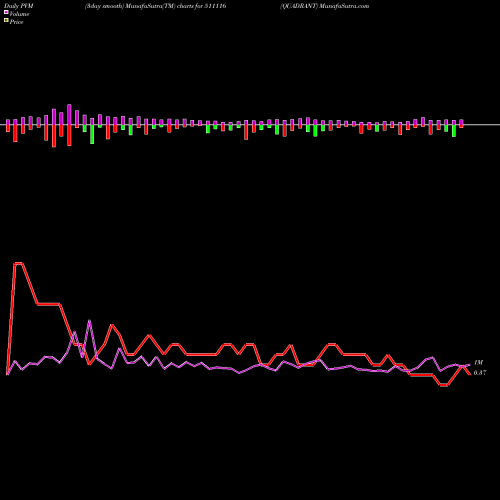The image size is (500, 500).
Task: Click the Volume legend color swatch
Action: click(6, 12)
